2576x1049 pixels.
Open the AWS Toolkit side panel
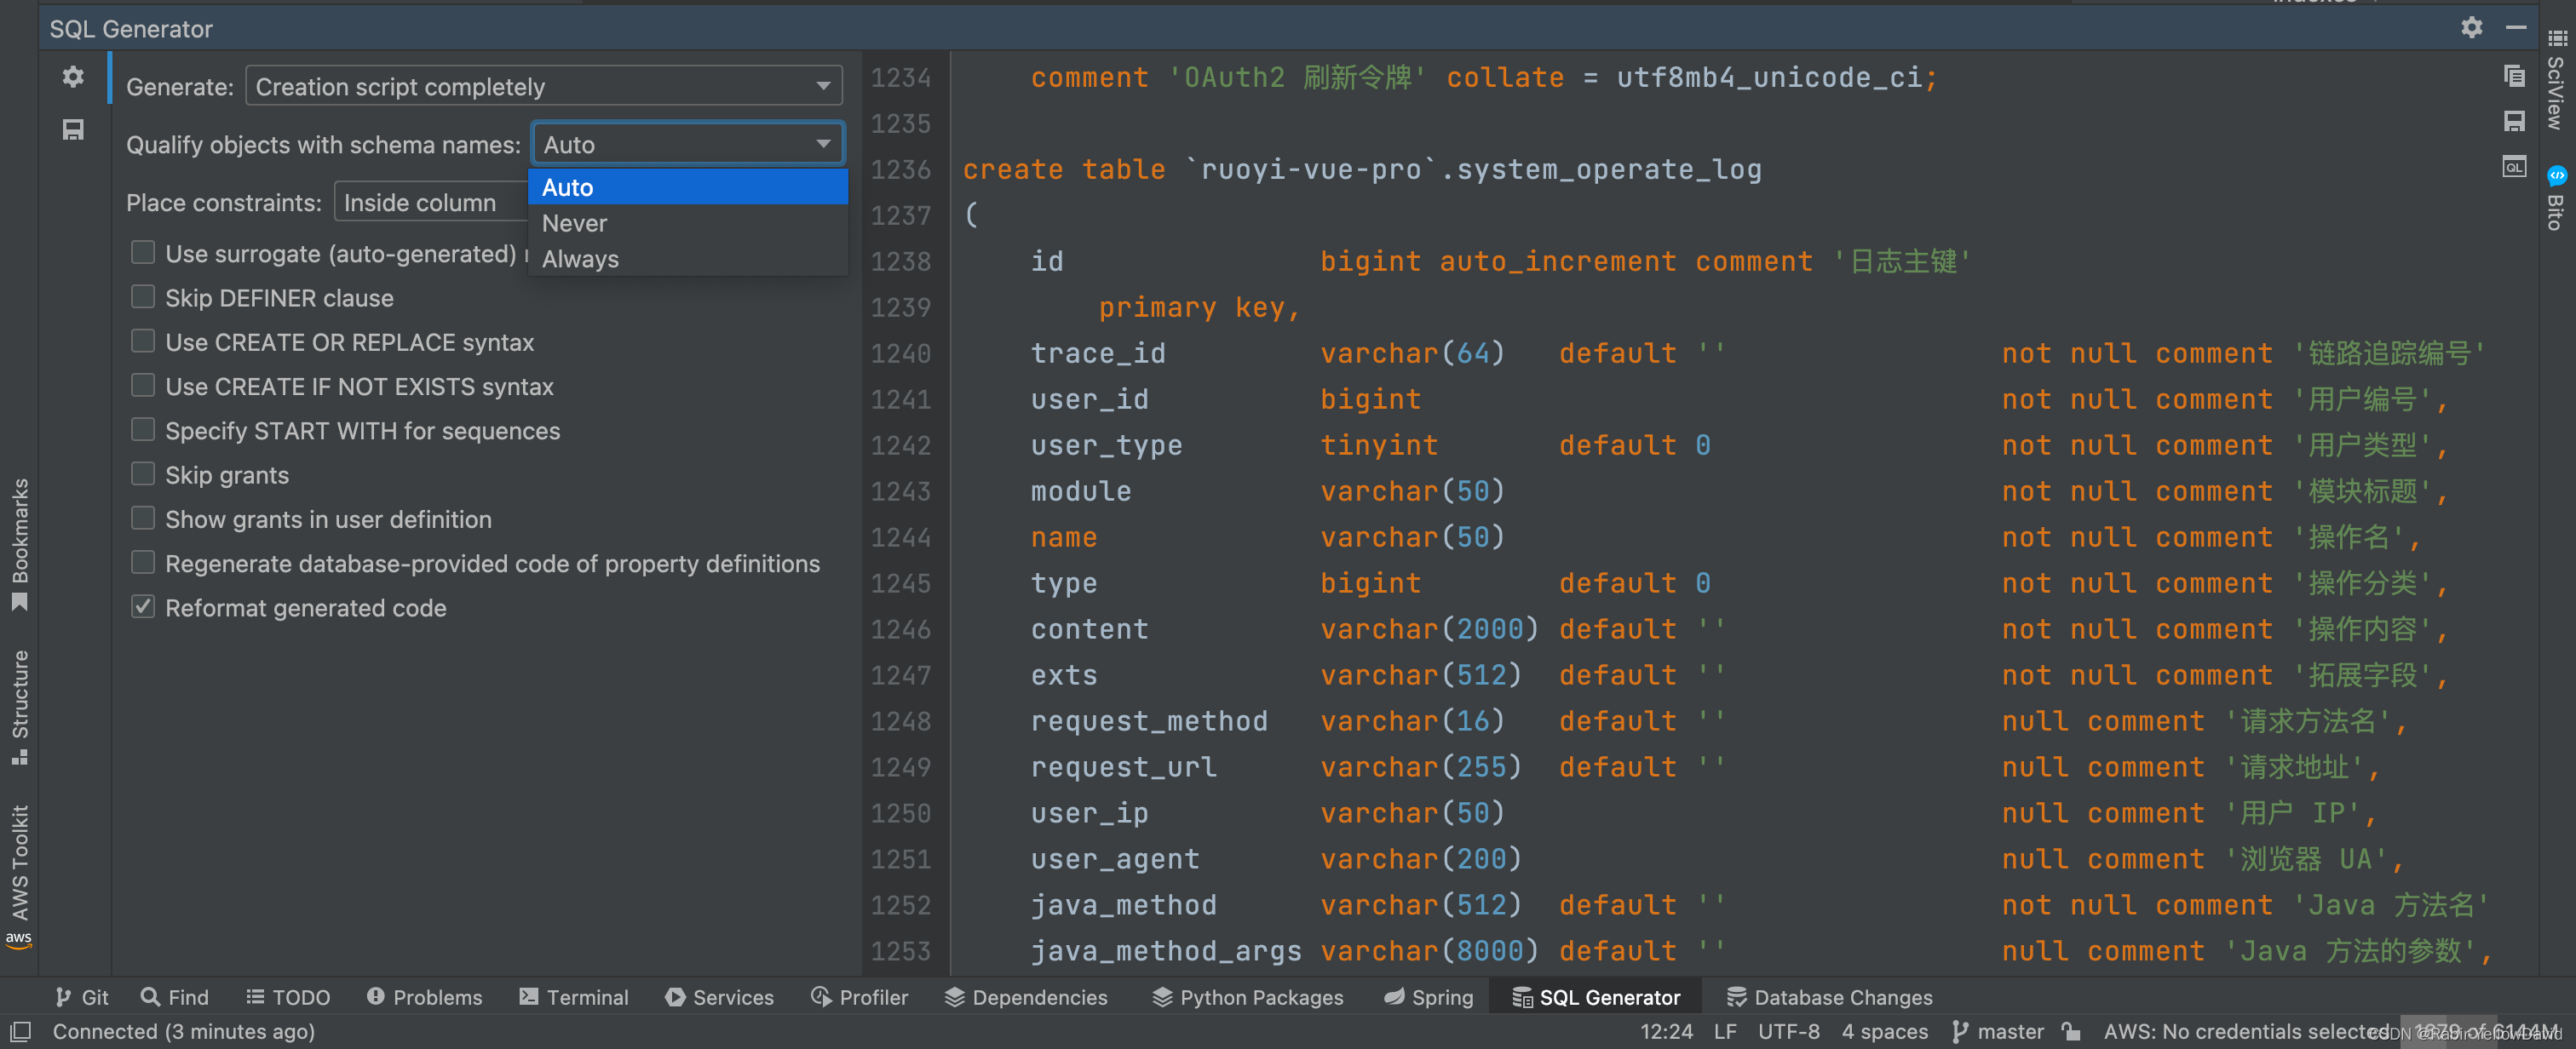[20, 865]
